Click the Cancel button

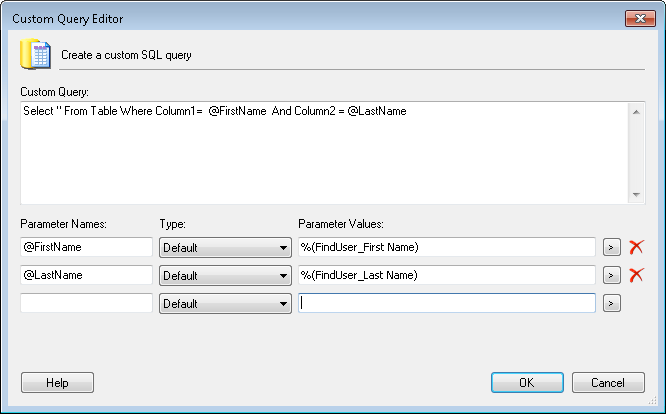(x=608, y=382)
